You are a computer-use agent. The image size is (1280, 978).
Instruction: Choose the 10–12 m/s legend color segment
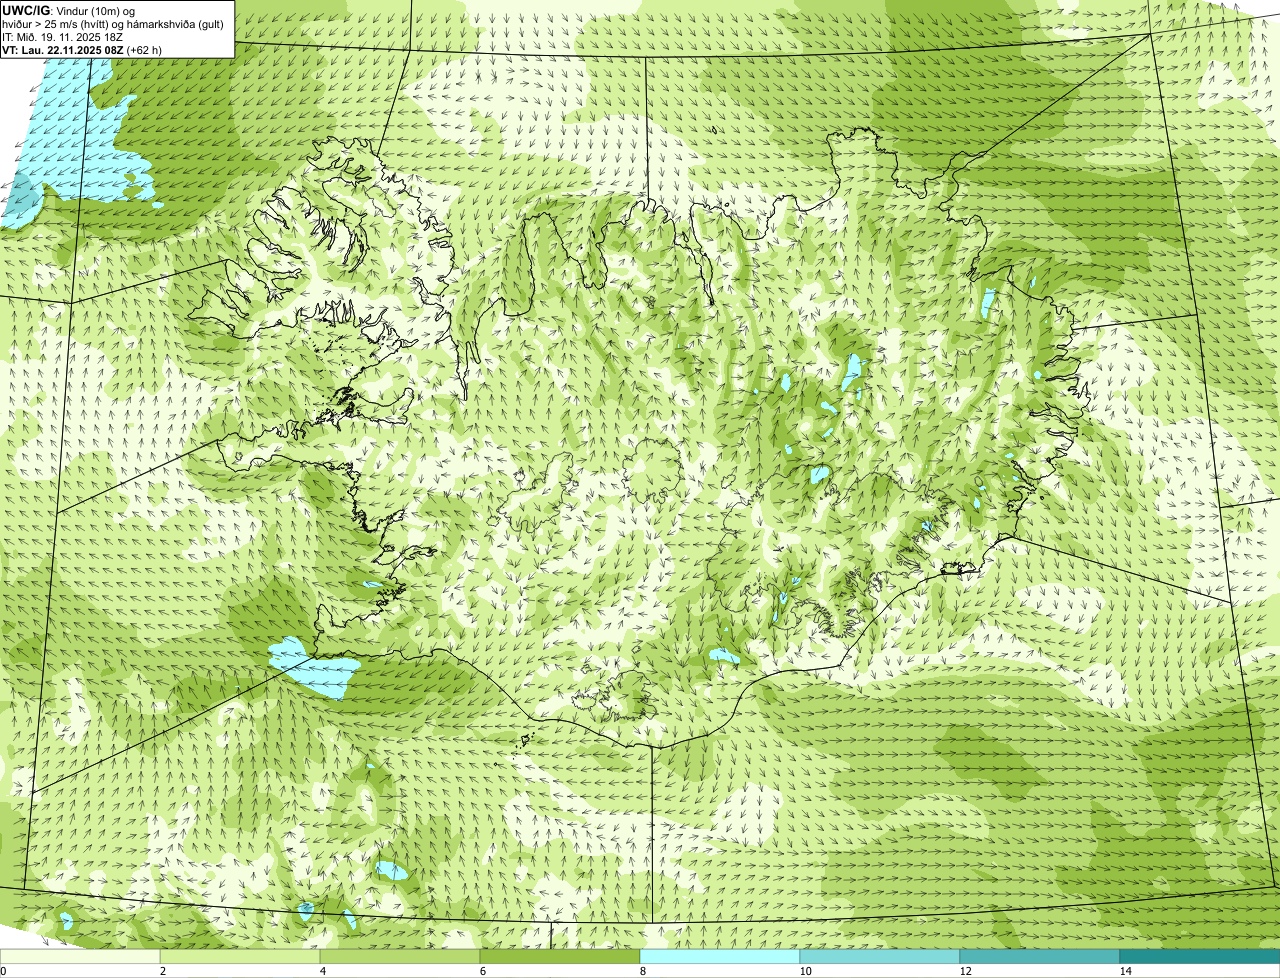(x=880, y=957)
